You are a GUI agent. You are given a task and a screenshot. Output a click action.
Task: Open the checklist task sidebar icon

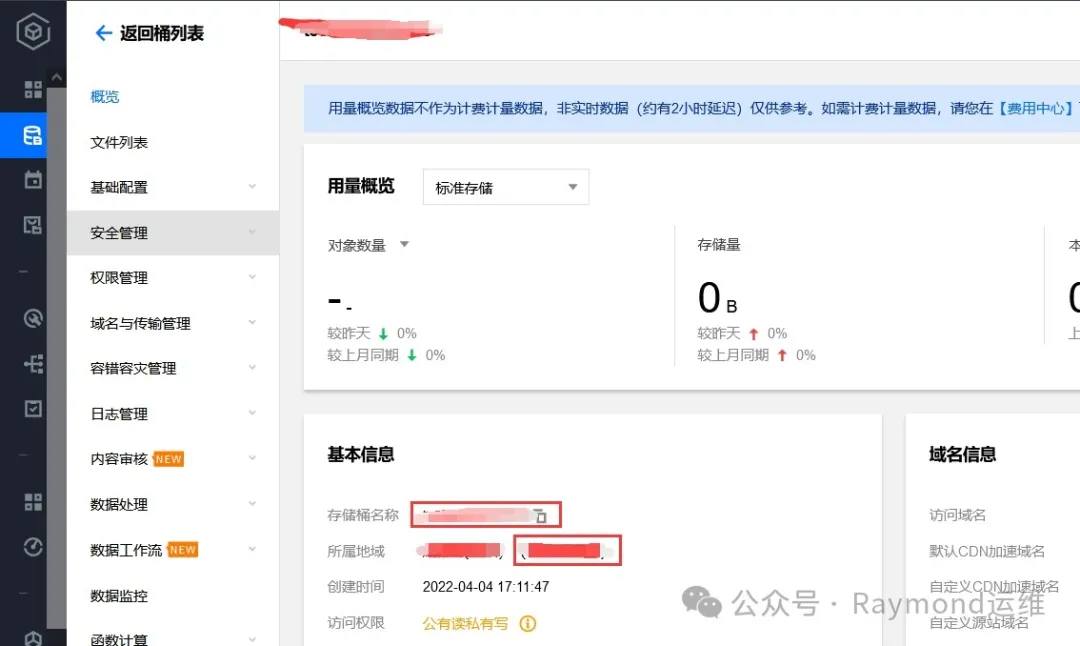tap(33, 408)
